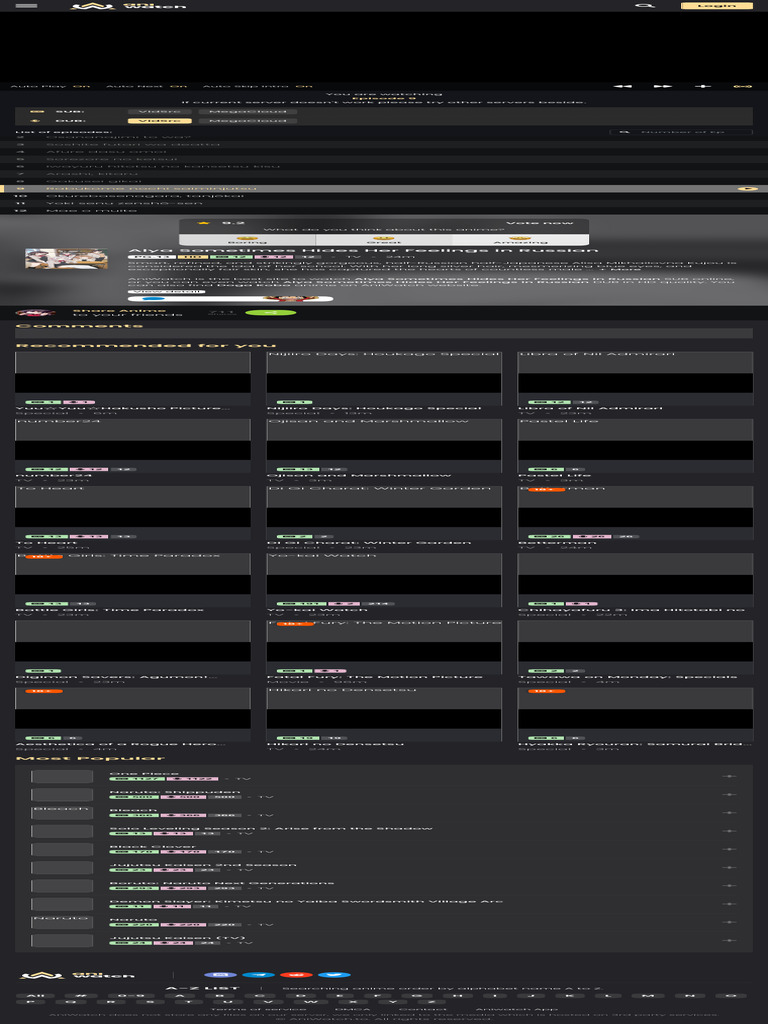The width and height of the screenshot is (768, 1024).
Task: Rate the anime as Boring
Action: (247, 239)
